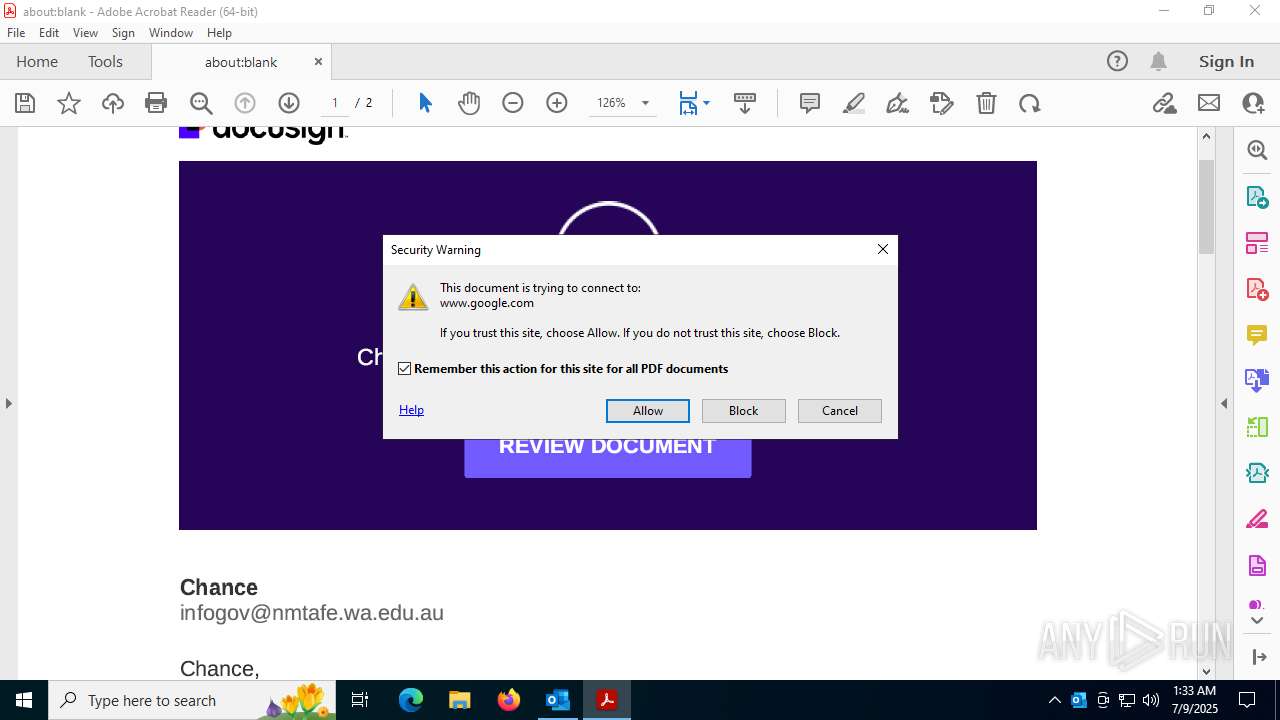Screen dimensions: 1280x720
Task: Open Help question mark icon
Action: [x=1117, y=61]
